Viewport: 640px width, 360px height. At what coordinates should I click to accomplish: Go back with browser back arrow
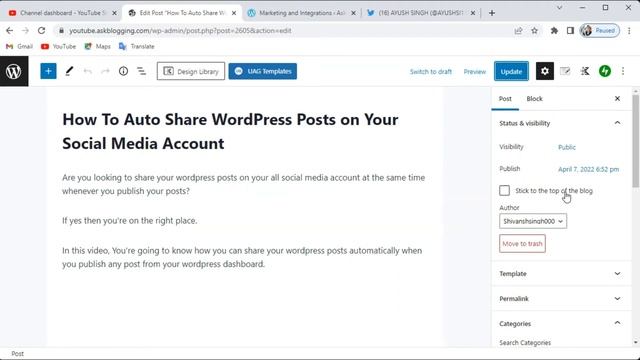[x=9, y=31]
